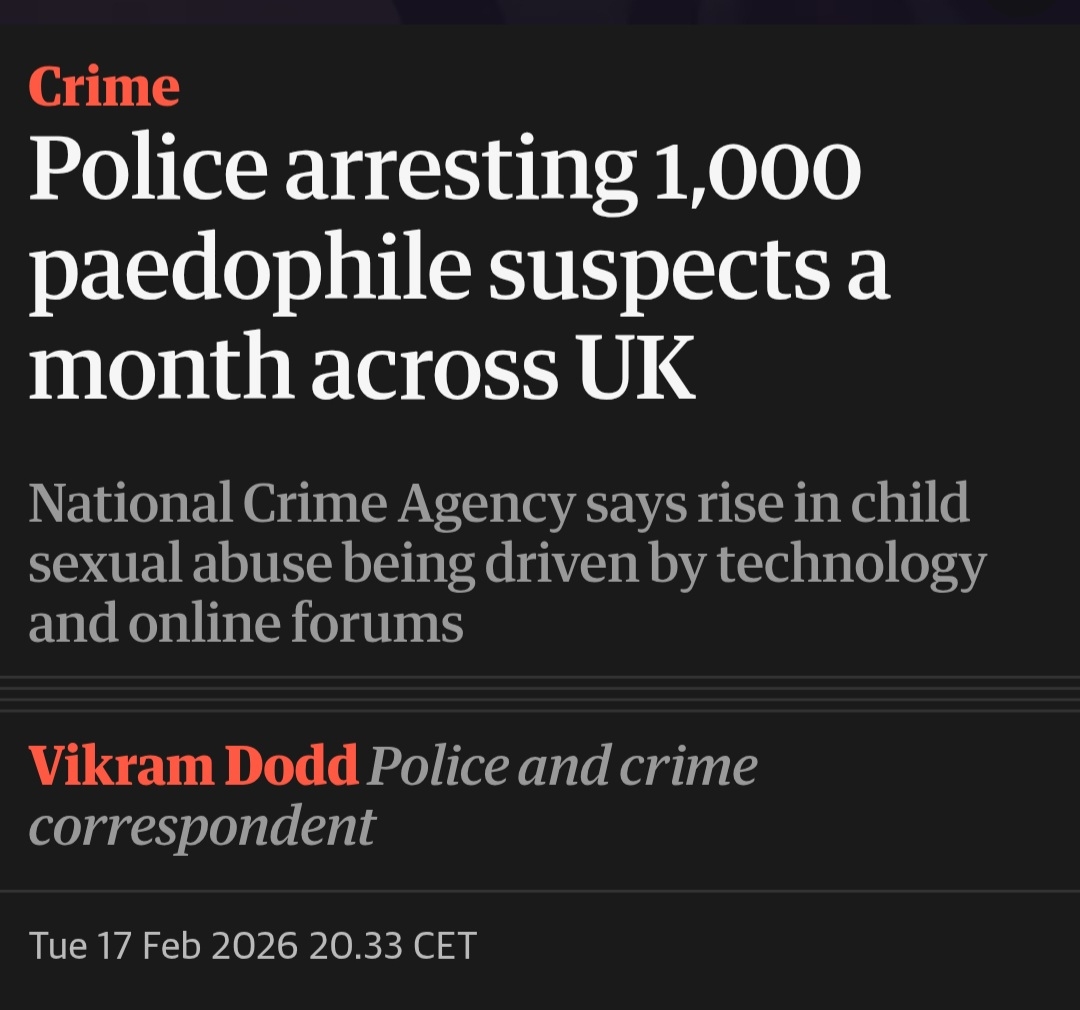Viewport: 1080px width, 1010px height.
Task: Click 'and online forums' standfirst text
Action: point(246,623)
